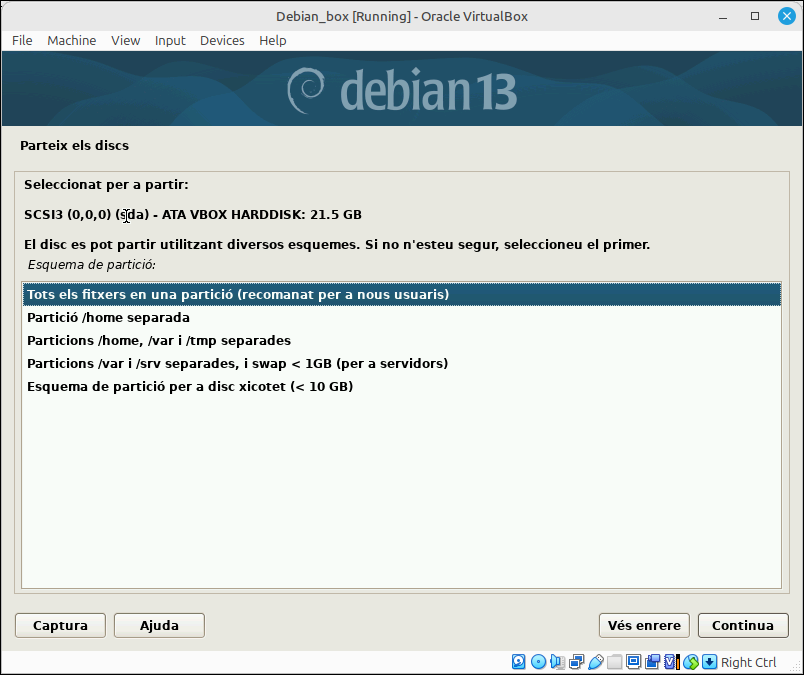Open the Devices menu
This screenshot has height=675, width=804.
click(222, 41)
